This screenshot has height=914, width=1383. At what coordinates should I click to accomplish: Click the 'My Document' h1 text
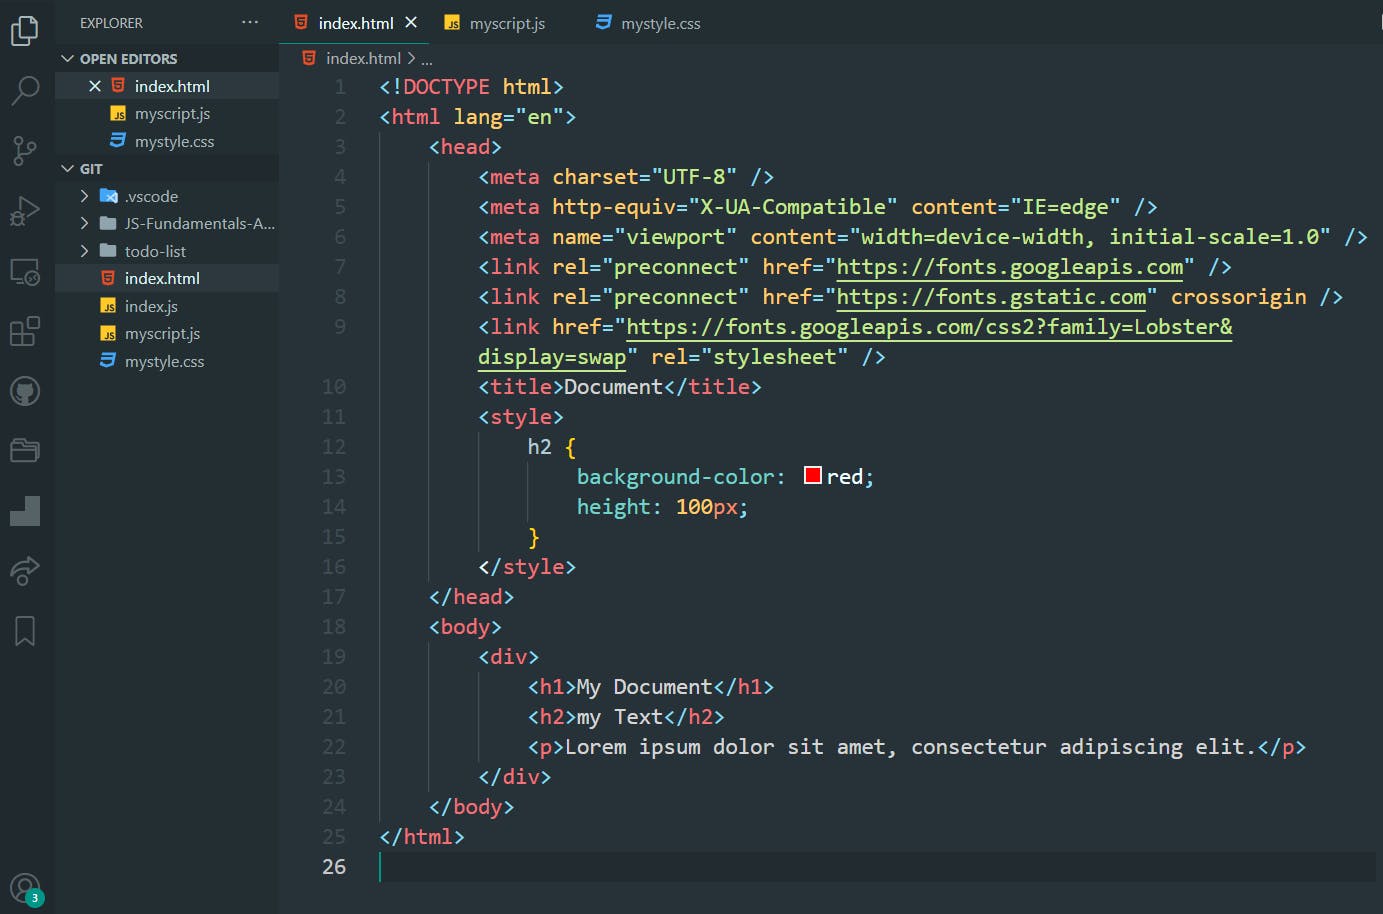[x=644, y=687]
